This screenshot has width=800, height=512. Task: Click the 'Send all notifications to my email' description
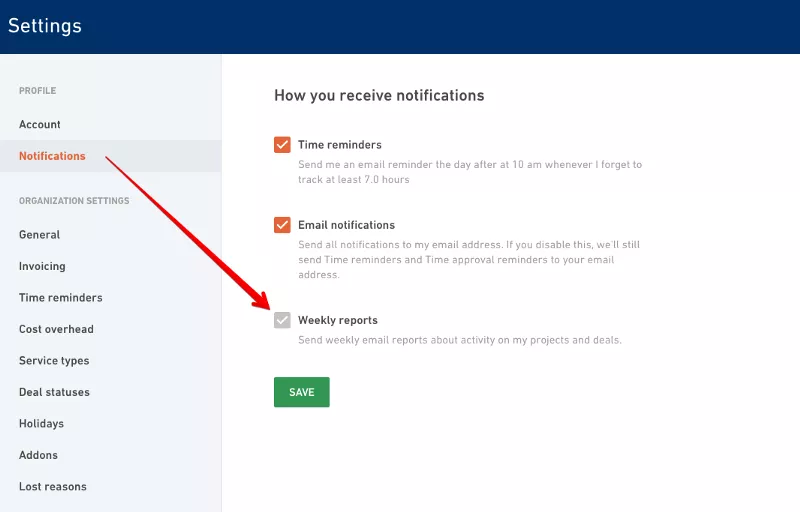pos(469,260)
